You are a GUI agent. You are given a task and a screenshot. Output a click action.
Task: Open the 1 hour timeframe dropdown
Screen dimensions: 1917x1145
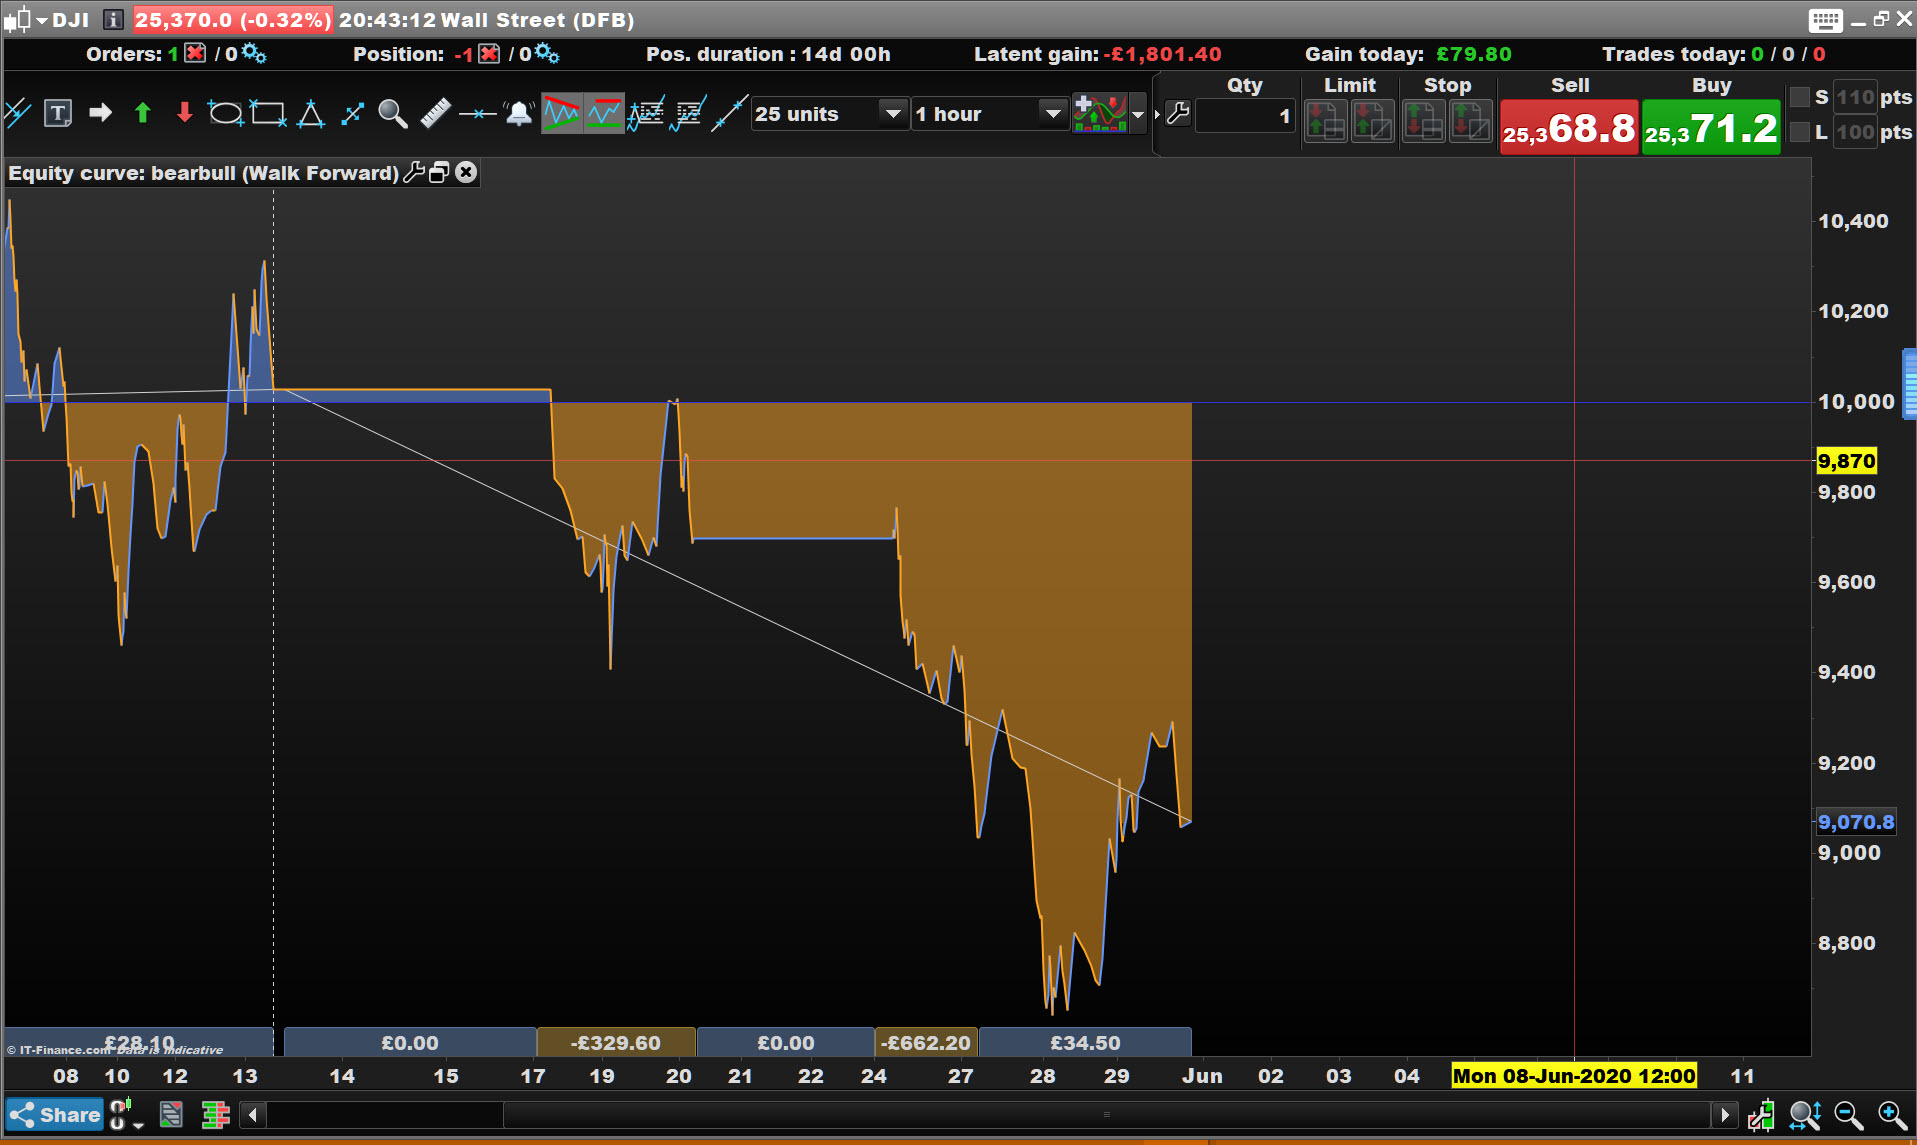pyautogui.click(x=990, y=114)
